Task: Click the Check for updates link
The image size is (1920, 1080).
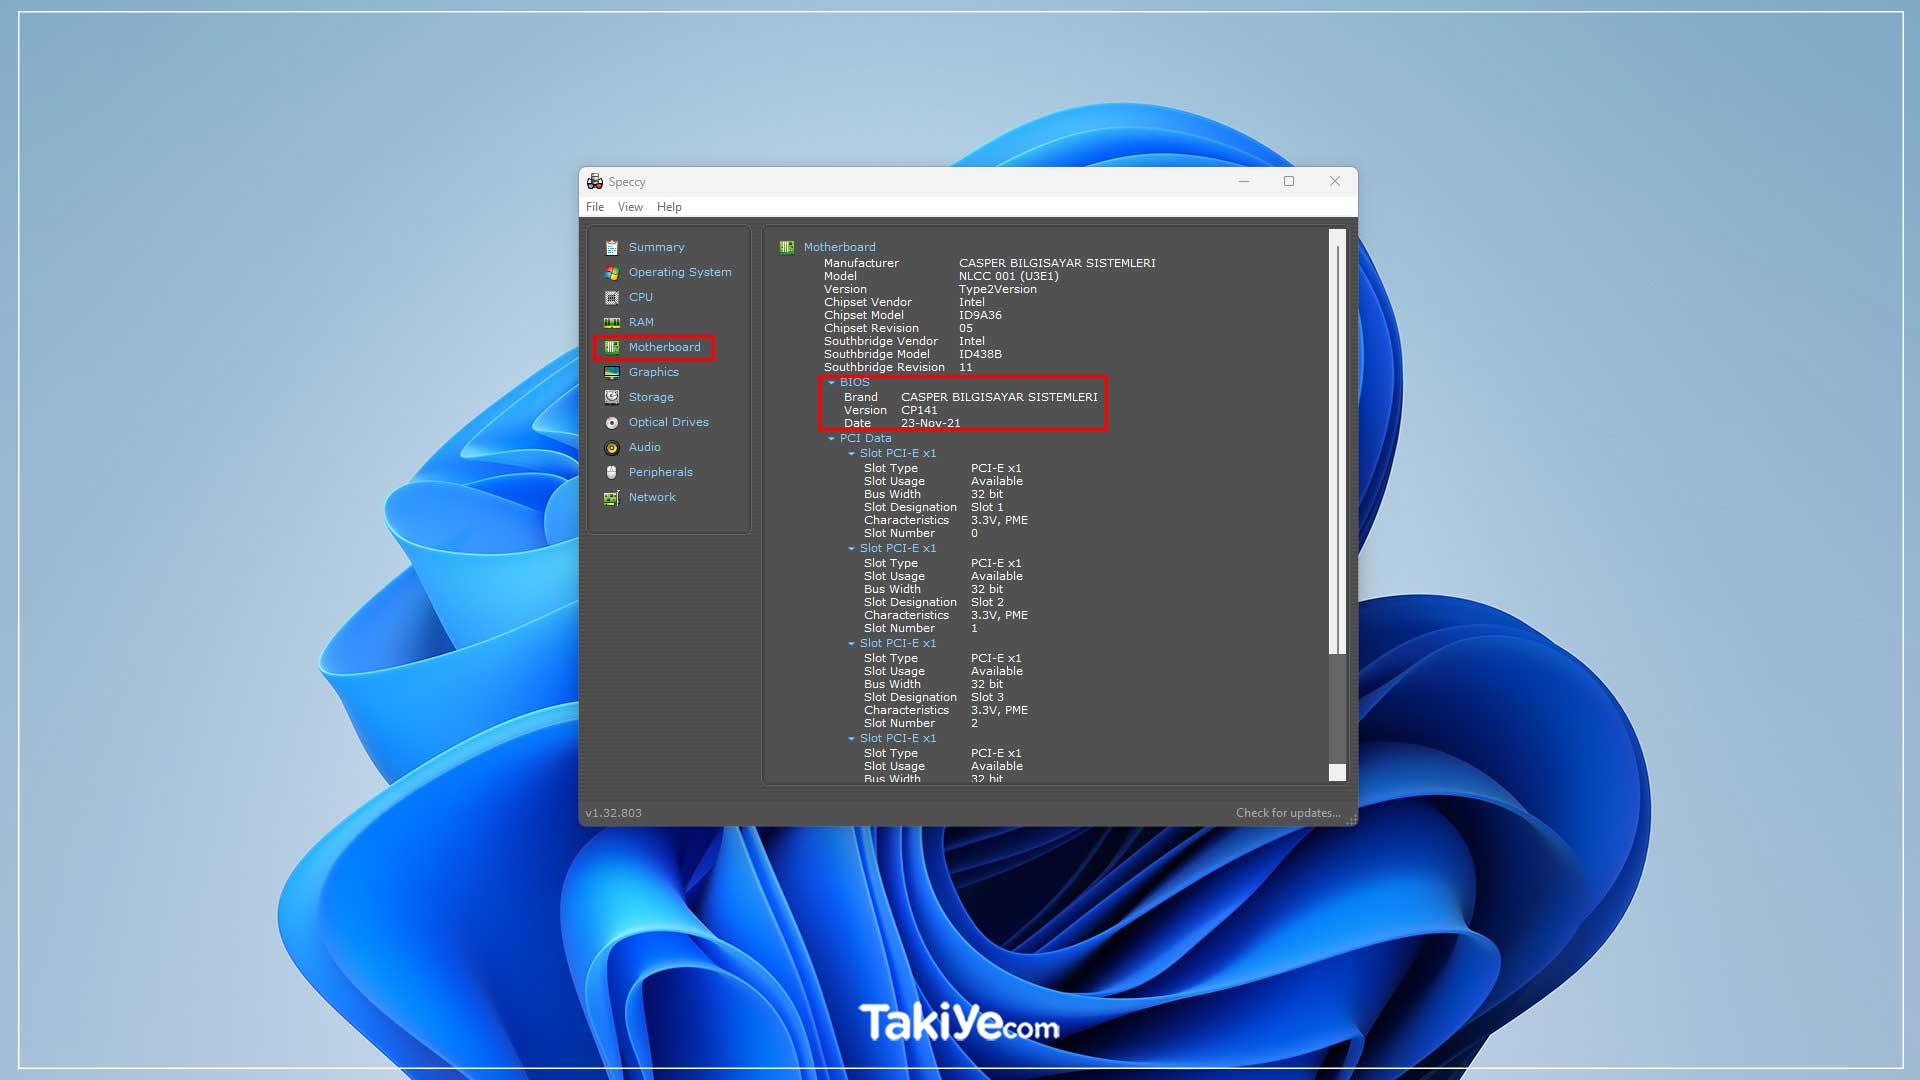Action: (1288, 813)
